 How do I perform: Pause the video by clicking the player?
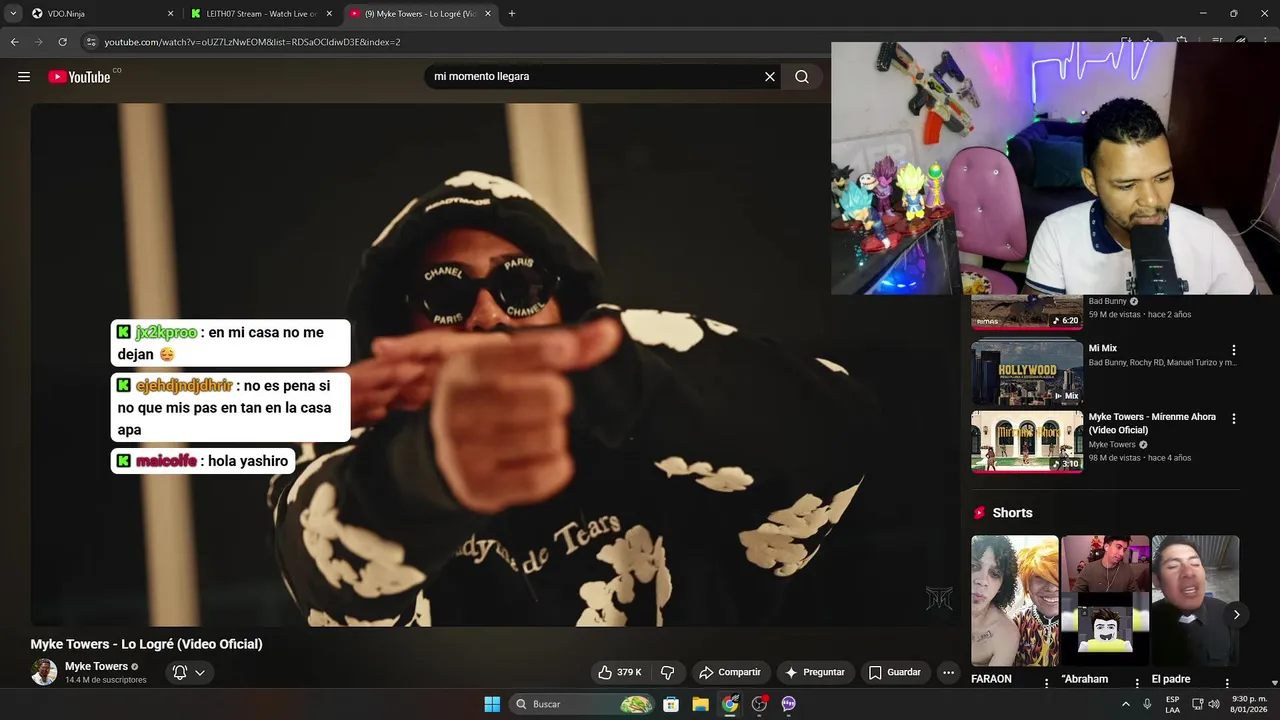(495, 365)
